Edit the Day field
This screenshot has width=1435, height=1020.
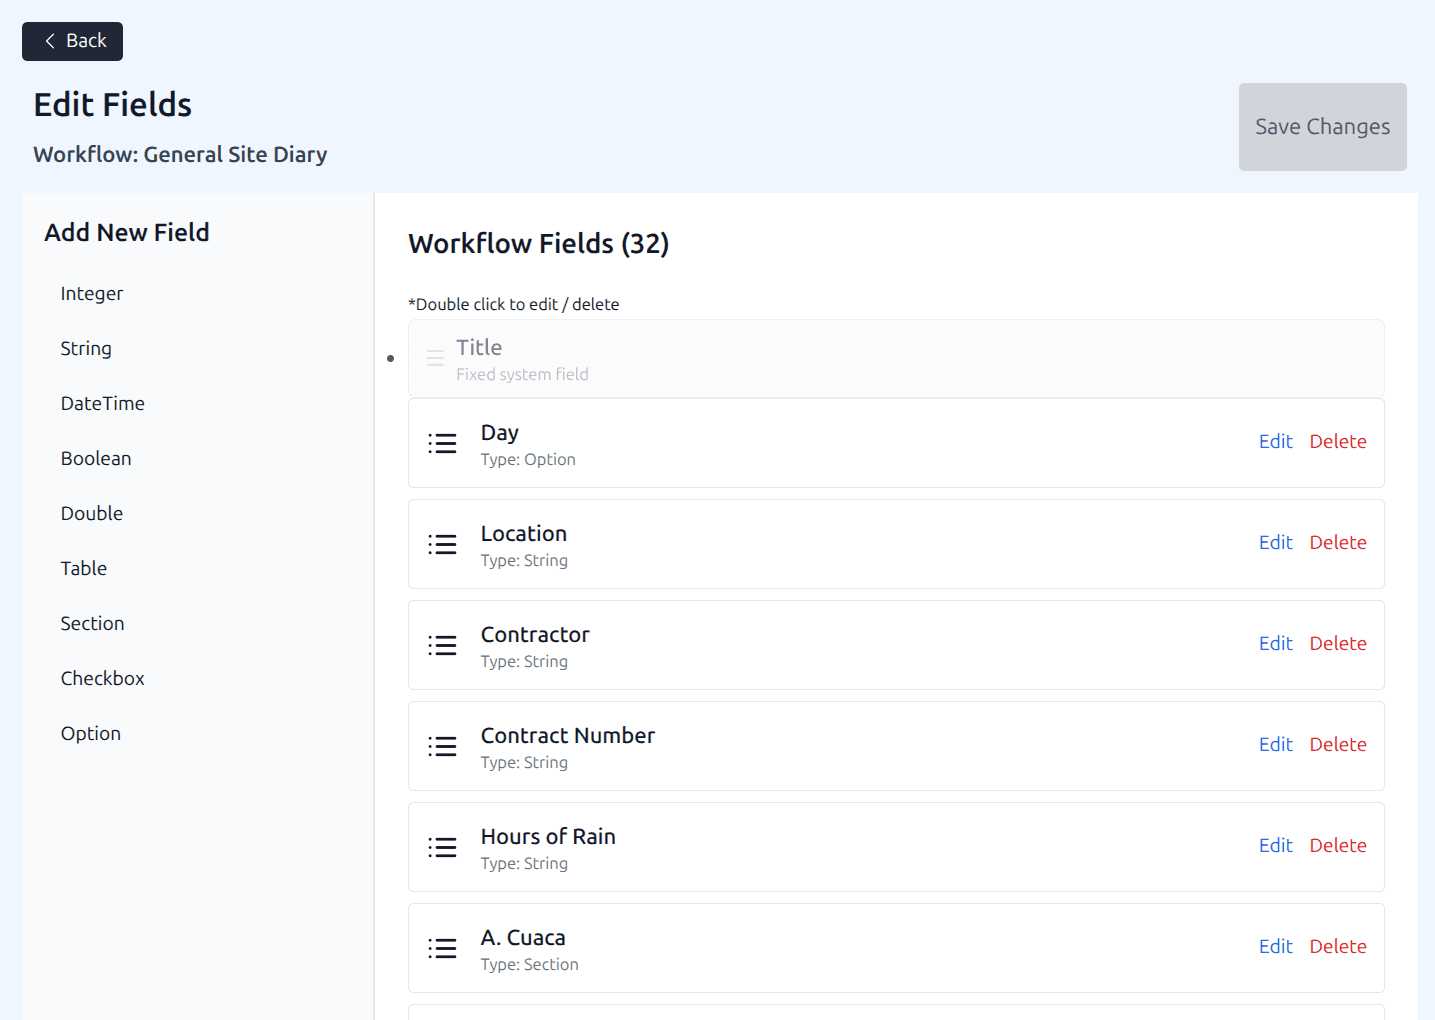point(1275,442)
